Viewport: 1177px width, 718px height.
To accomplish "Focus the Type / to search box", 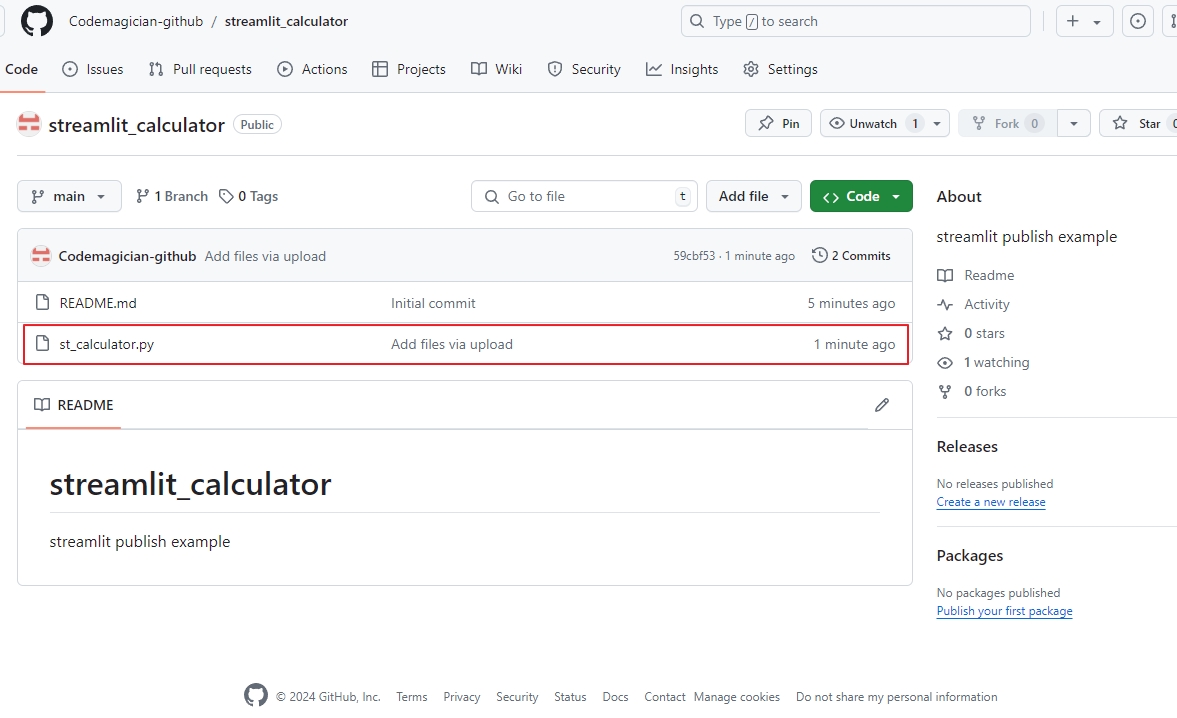I will 855,21.
